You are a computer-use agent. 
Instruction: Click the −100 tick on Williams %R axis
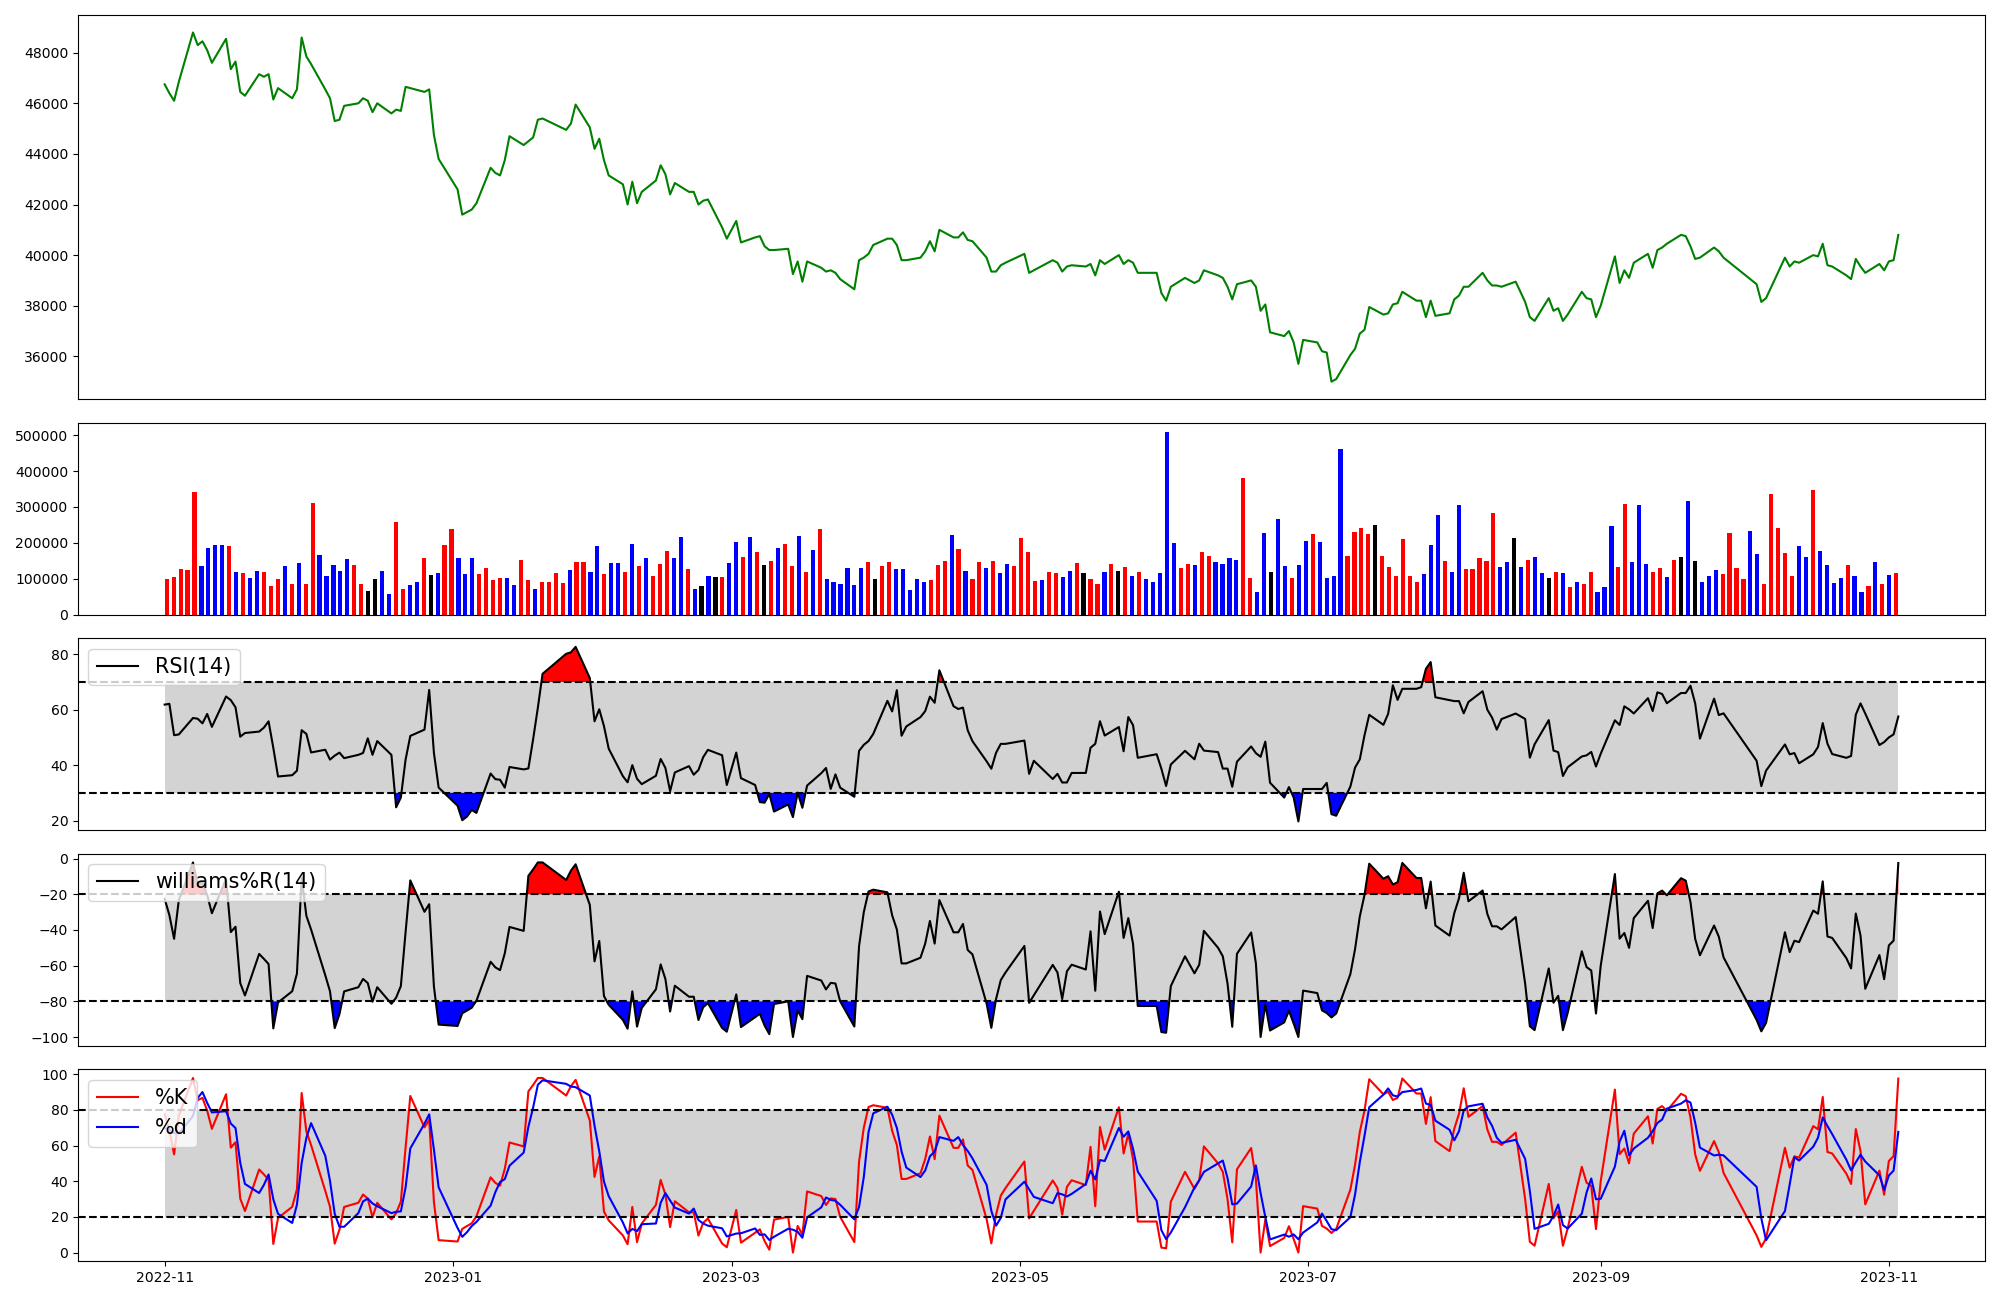(x=50, y=1038)
